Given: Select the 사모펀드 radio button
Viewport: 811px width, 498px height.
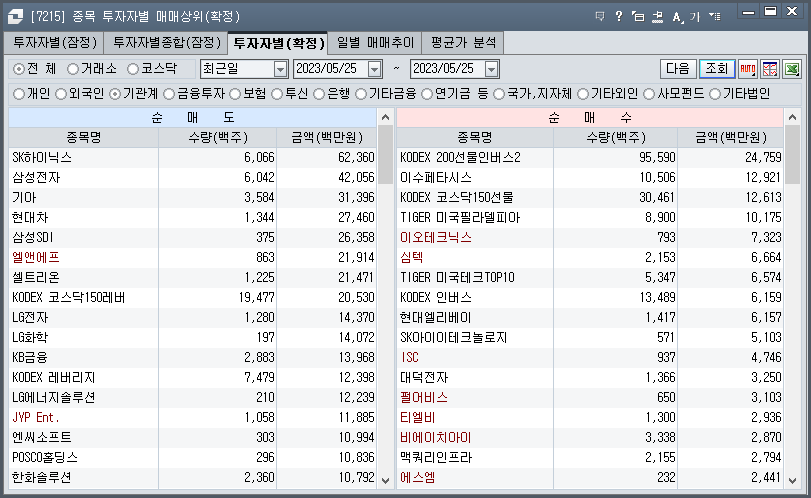Looking at the screenshot, I should click(x=649, y=94).
